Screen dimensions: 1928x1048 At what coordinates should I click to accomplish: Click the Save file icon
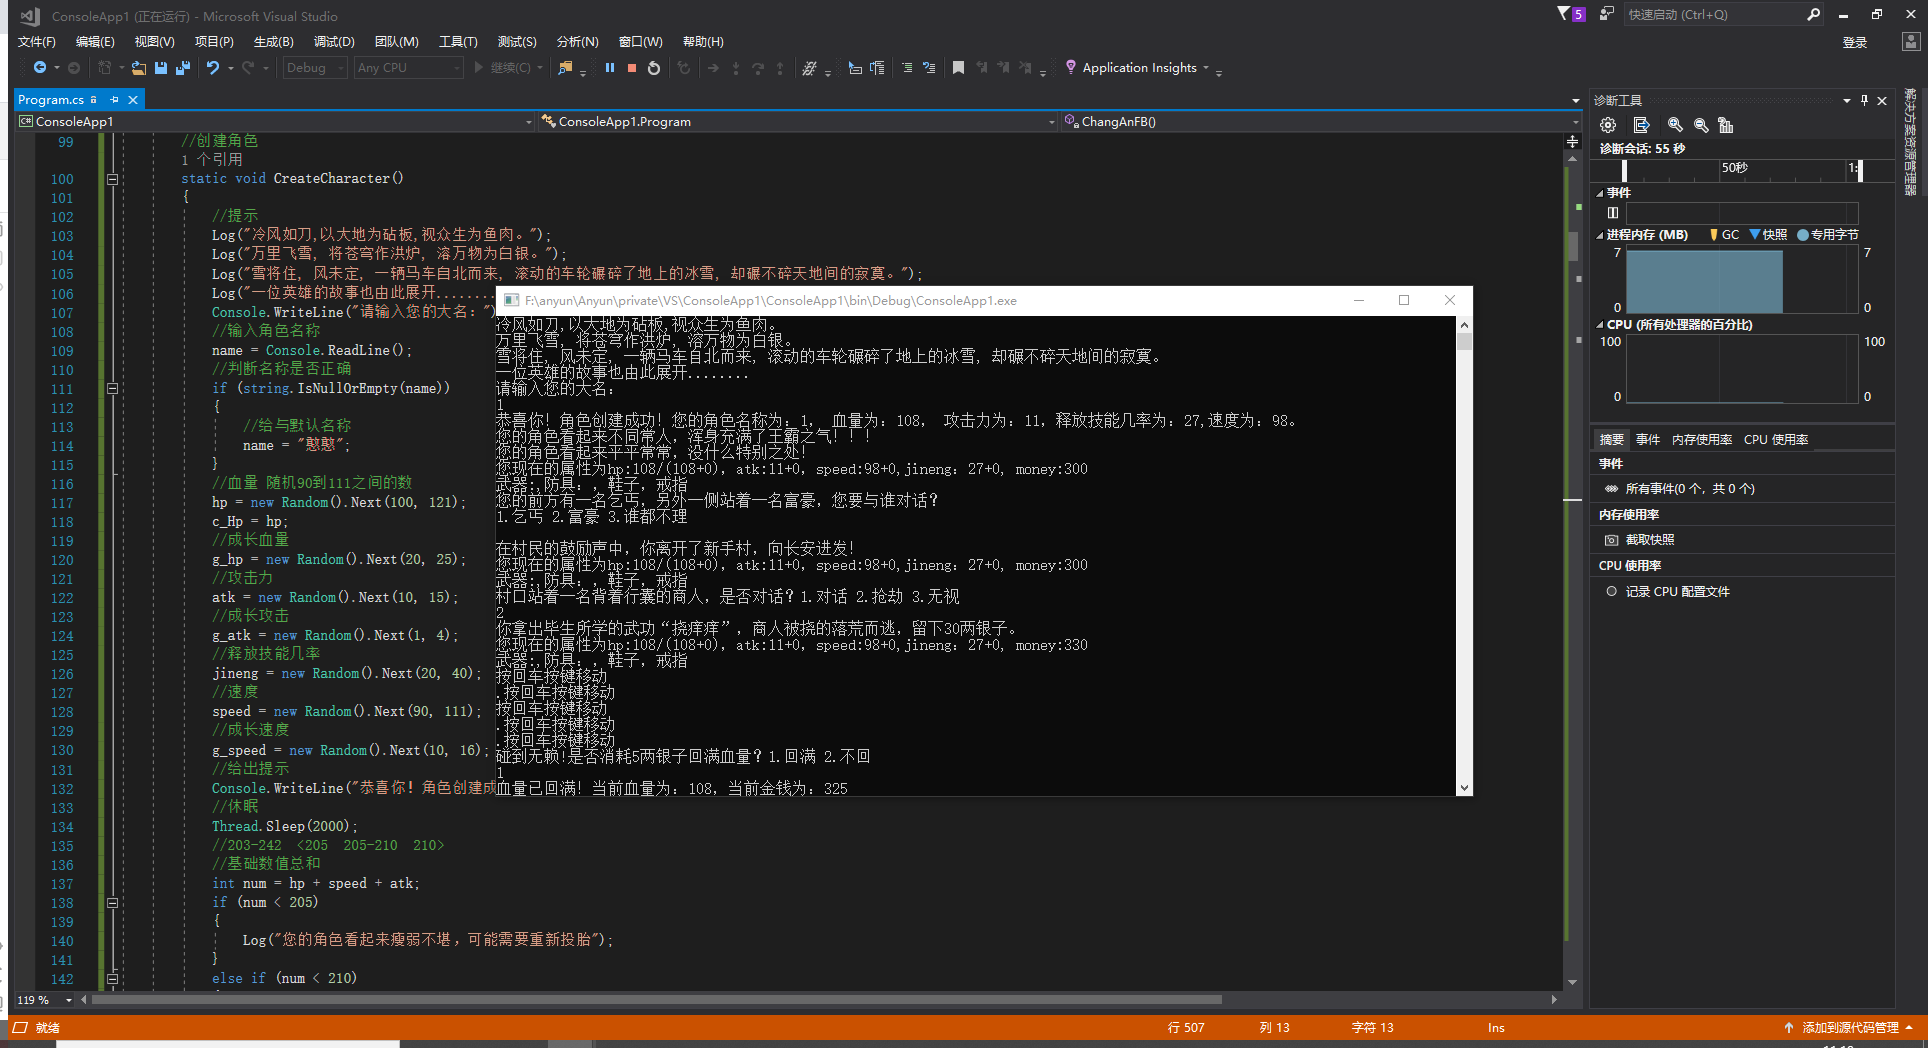(x=161, y=68)
